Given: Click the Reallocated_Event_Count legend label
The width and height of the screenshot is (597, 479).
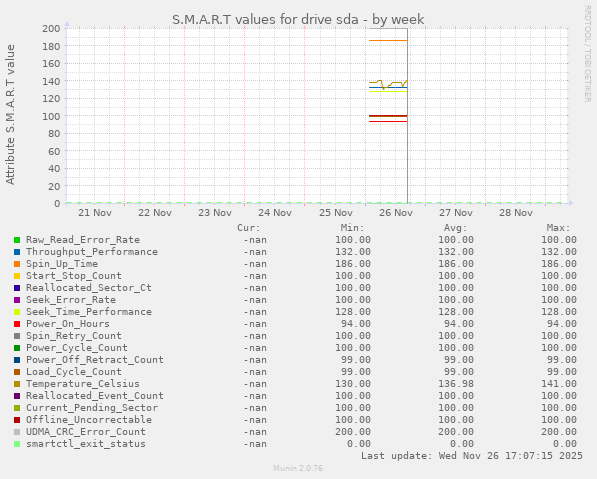Looking at the screenshot, I should [95, 396].
